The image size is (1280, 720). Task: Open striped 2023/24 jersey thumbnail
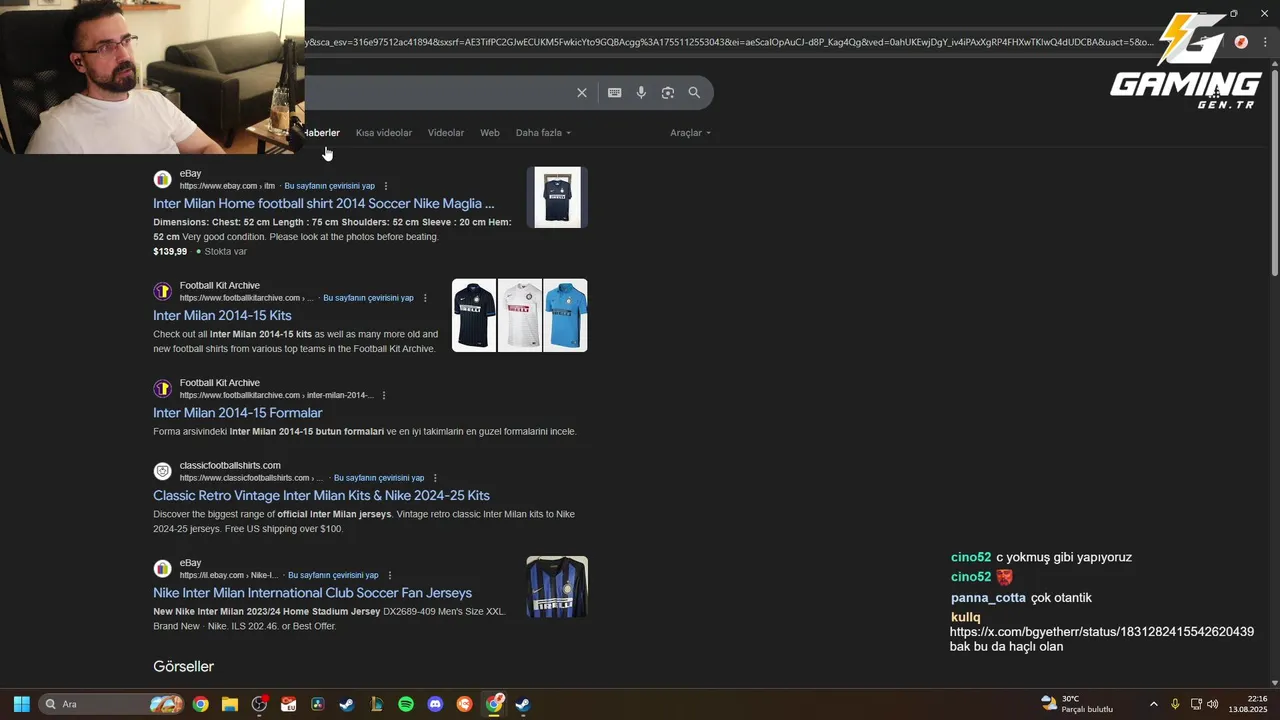point(557,587)
